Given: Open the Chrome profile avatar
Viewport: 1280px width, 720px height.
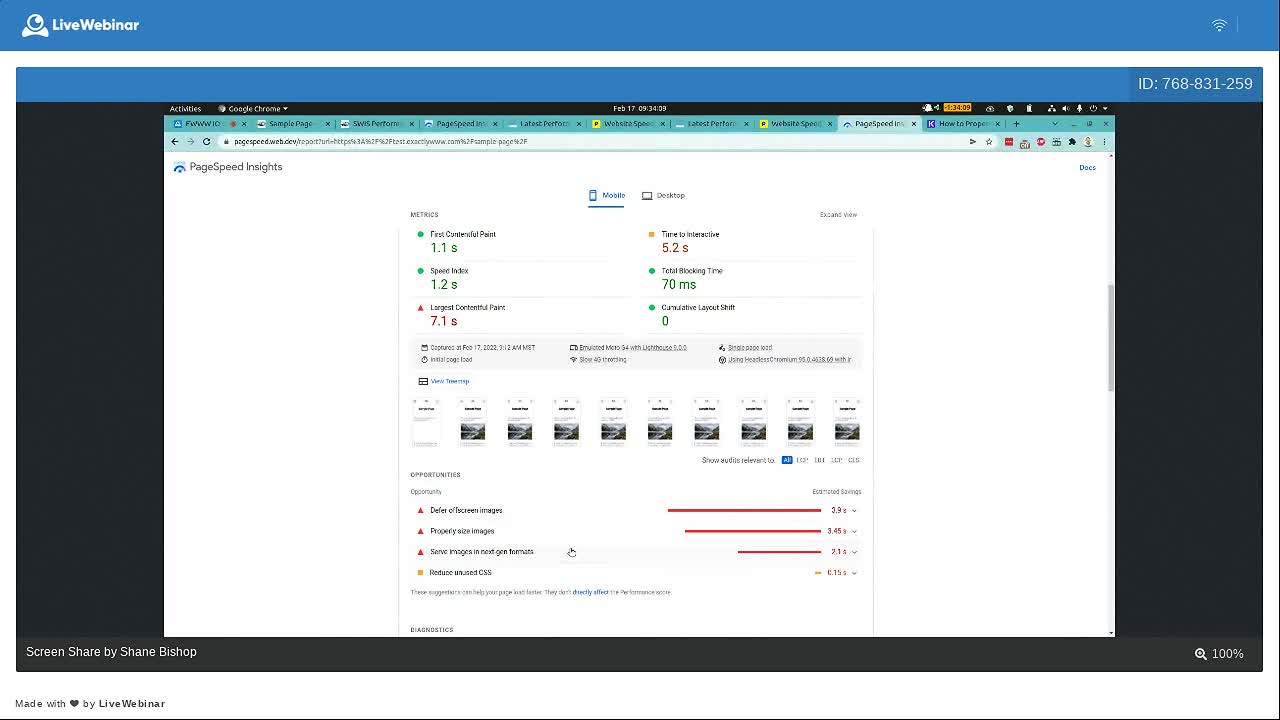Looking at the screenshot, I should [x=1088, y=142].
